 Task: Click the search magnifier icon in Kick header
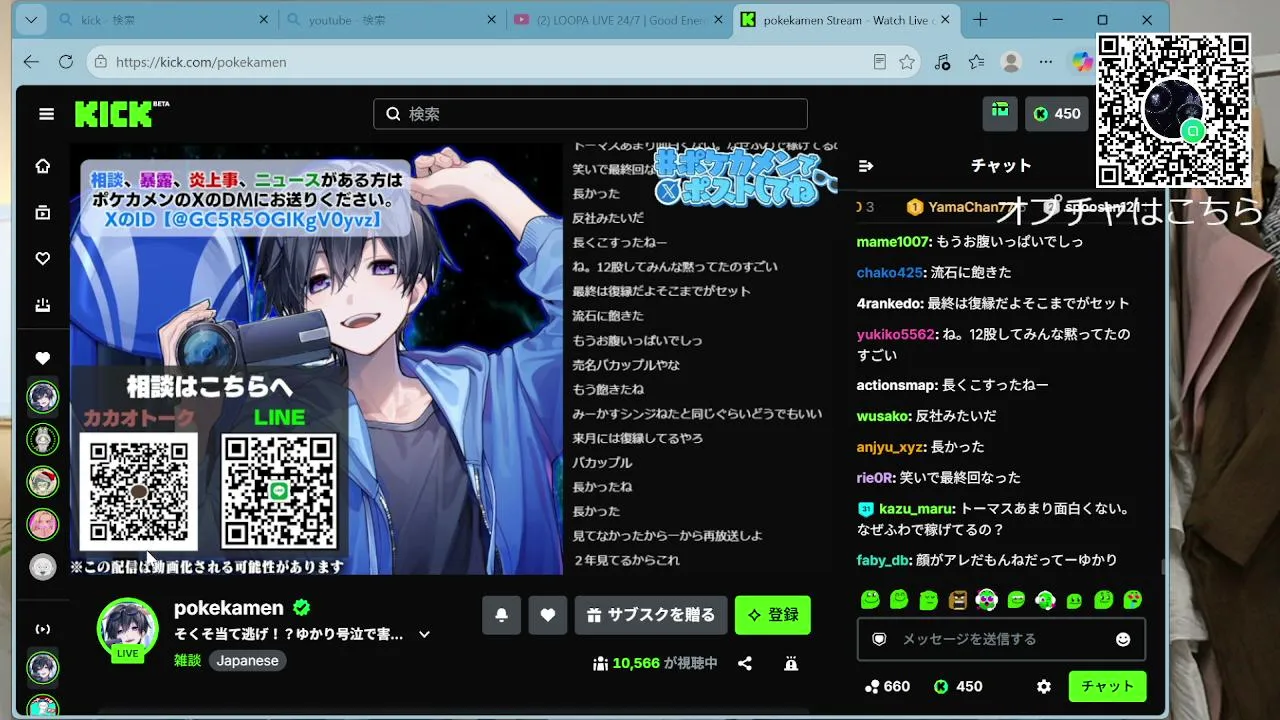[x=393, y=114]
